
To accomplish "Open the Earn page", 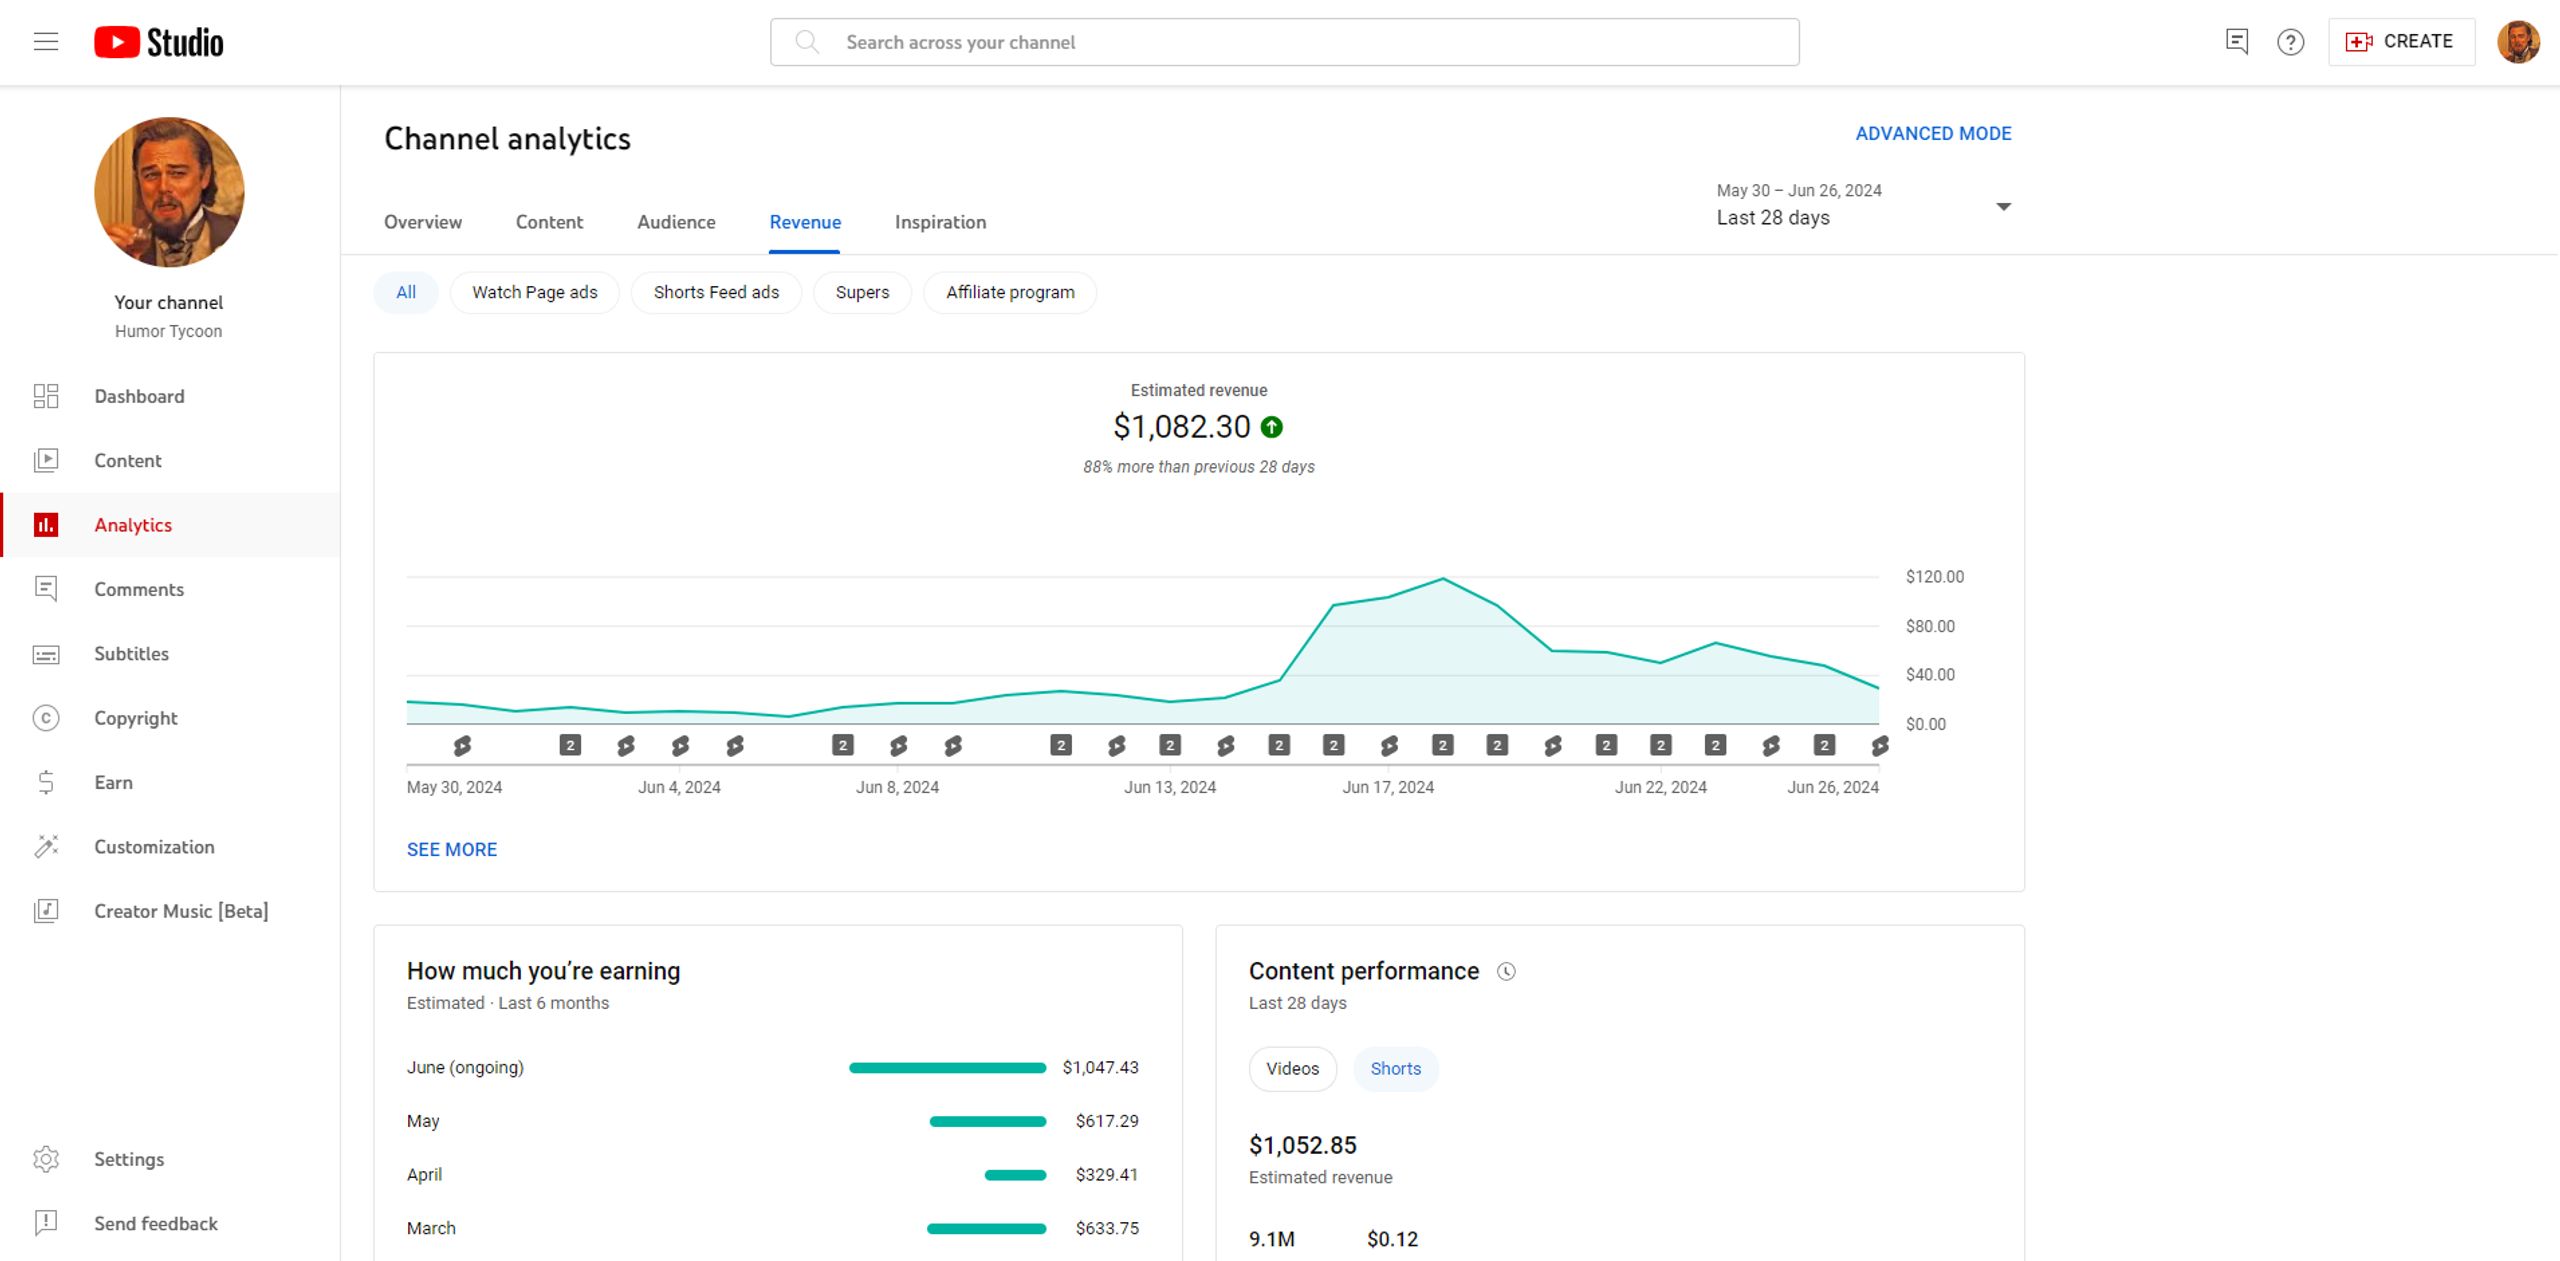I will pos(170,782).
